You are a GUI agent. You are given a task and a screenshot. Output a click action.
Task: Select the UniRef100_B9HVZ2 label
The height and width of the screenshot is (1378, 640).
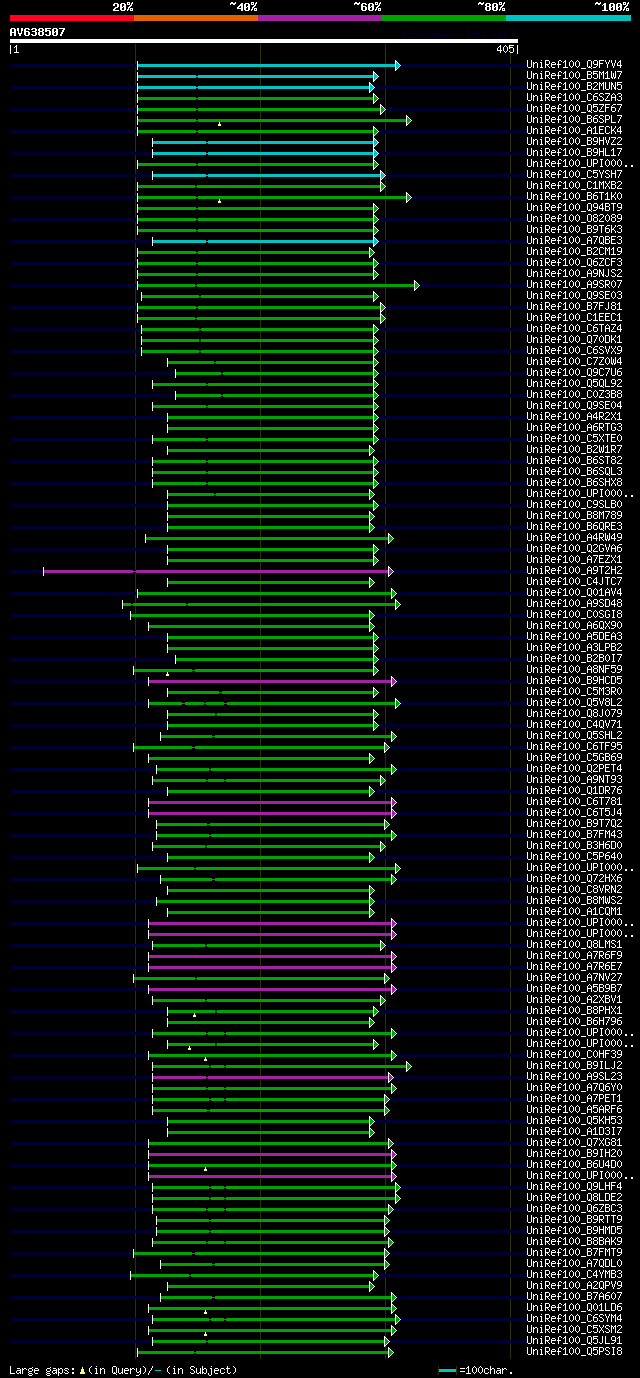(574, 142)
